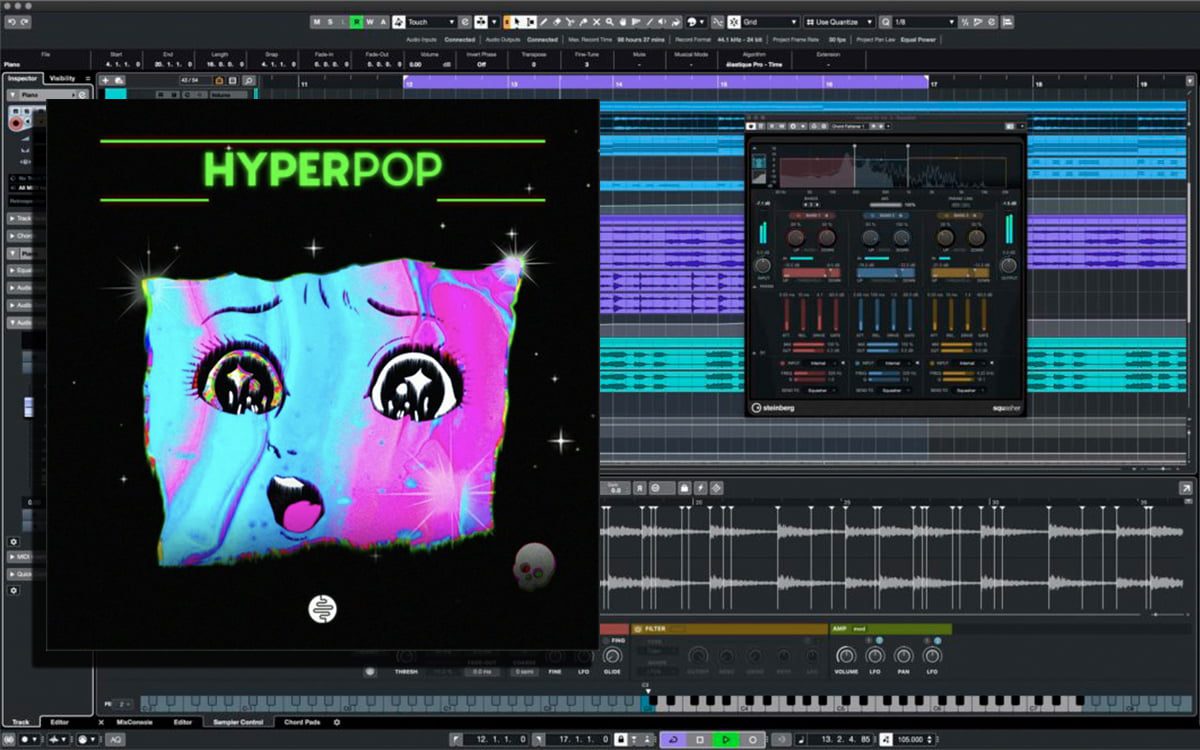
Task: Toggle Read automation (R) green button
Action: (357, 21)
